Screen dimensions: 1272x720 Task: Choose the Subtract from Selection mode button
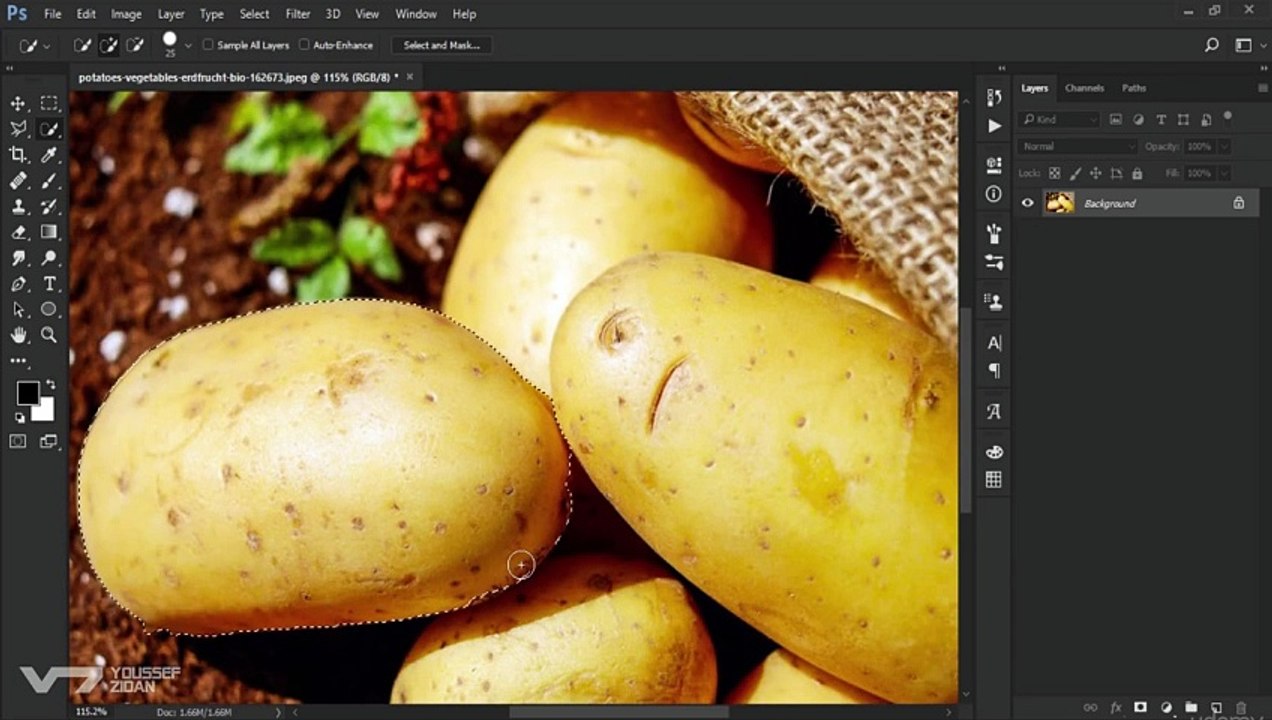click(x=134, y=45)
